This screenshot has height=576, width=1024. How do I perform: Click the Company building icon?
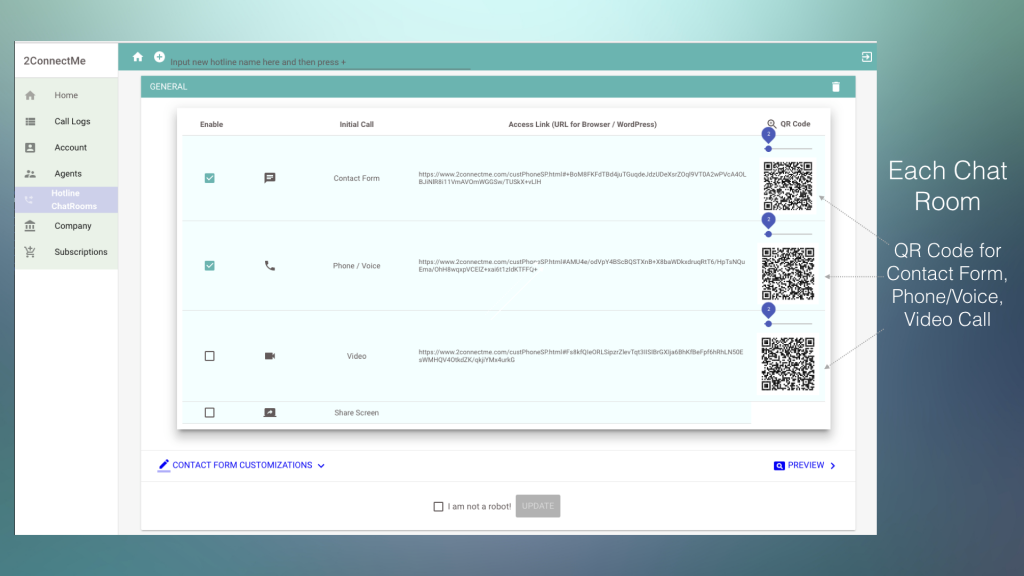tap(30, 226)
